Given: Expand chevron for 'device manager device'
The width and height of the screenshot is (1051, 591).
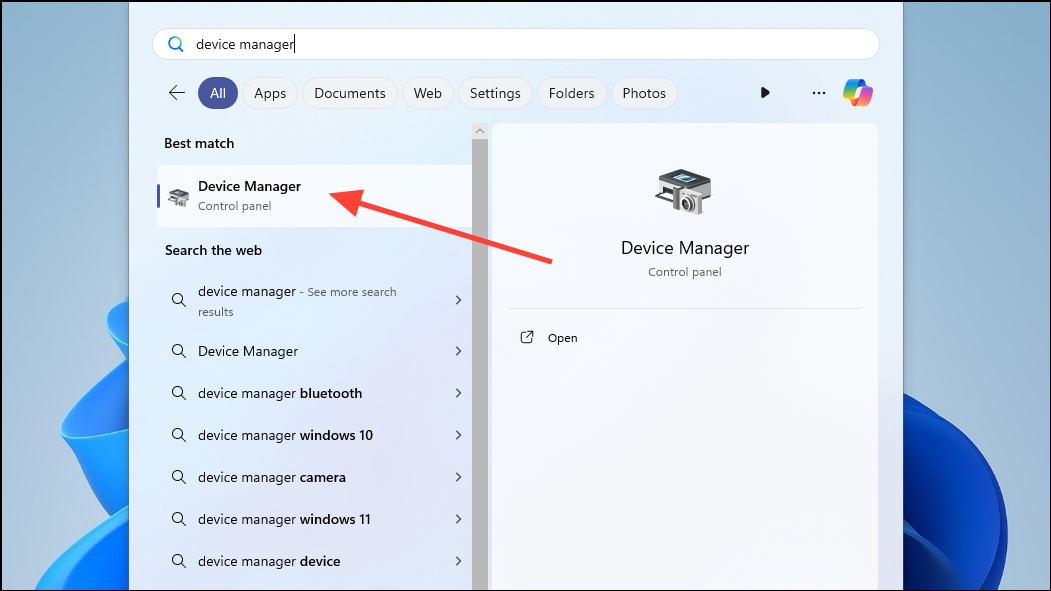Looking at the screenshot, I should pyautogui.click(x=458, y=562).
